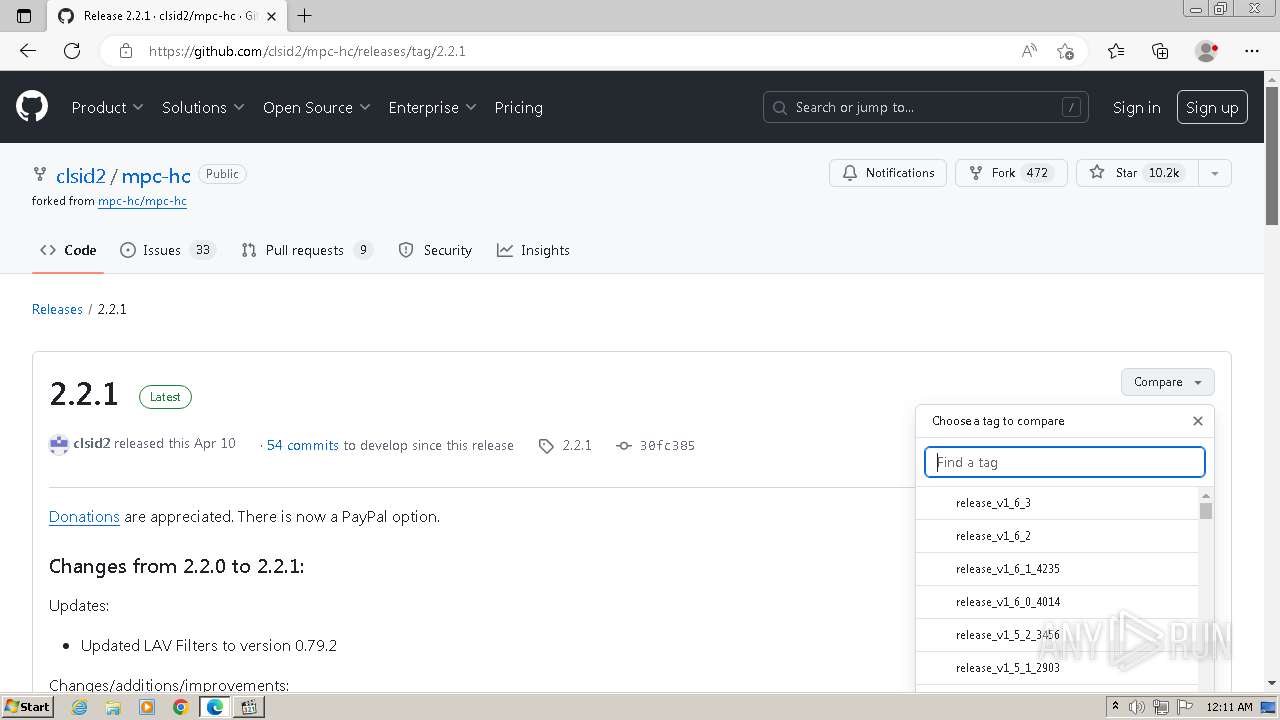Viewport: 1280px width, 720px height.
Task: Open the browser profile avatar
Action: click(1206, 51)
